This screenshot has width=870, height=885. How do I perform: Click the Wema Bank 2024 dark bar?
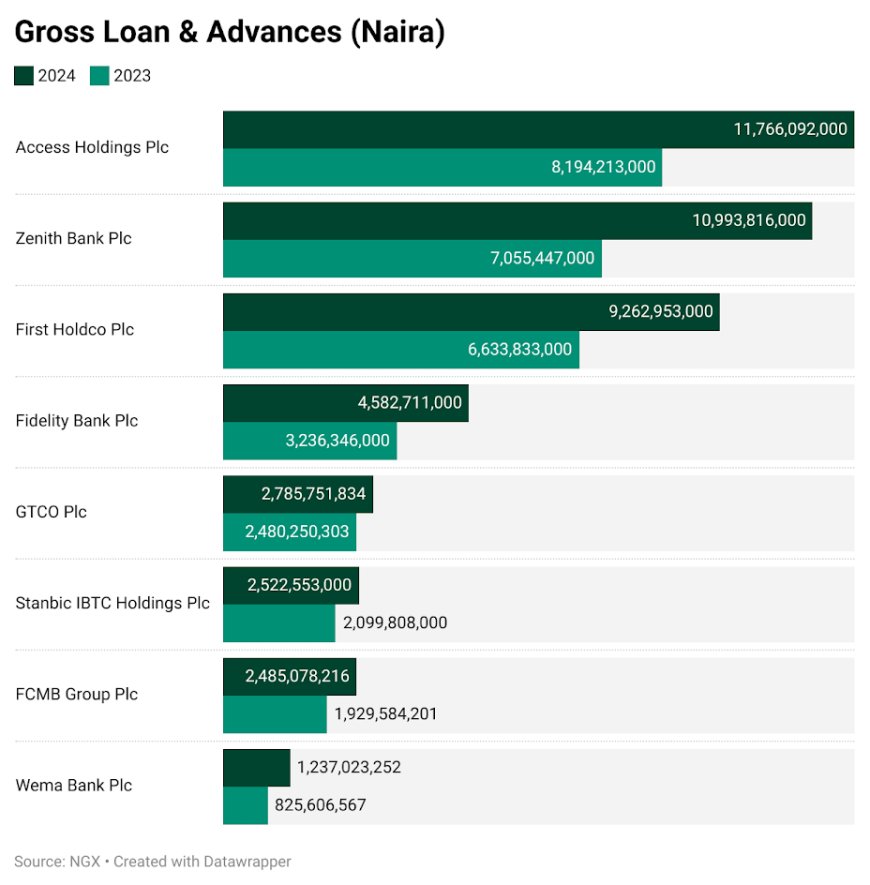click(x=256, y=768)
